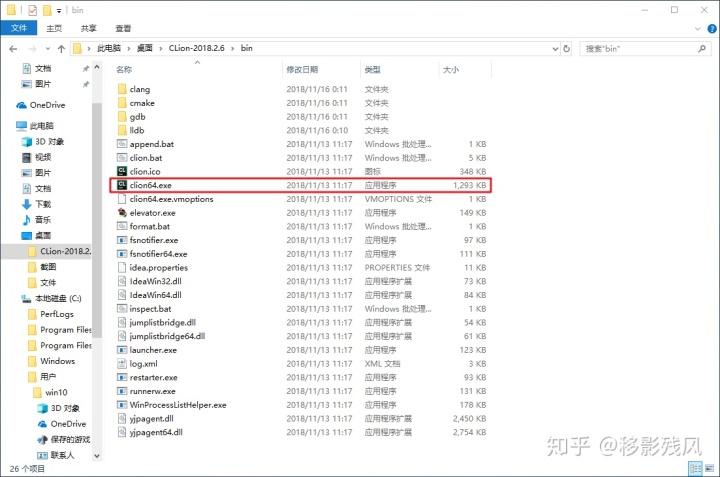Click 此电脑 in the address bar
The image size is (720, 477).
point(109,48)
